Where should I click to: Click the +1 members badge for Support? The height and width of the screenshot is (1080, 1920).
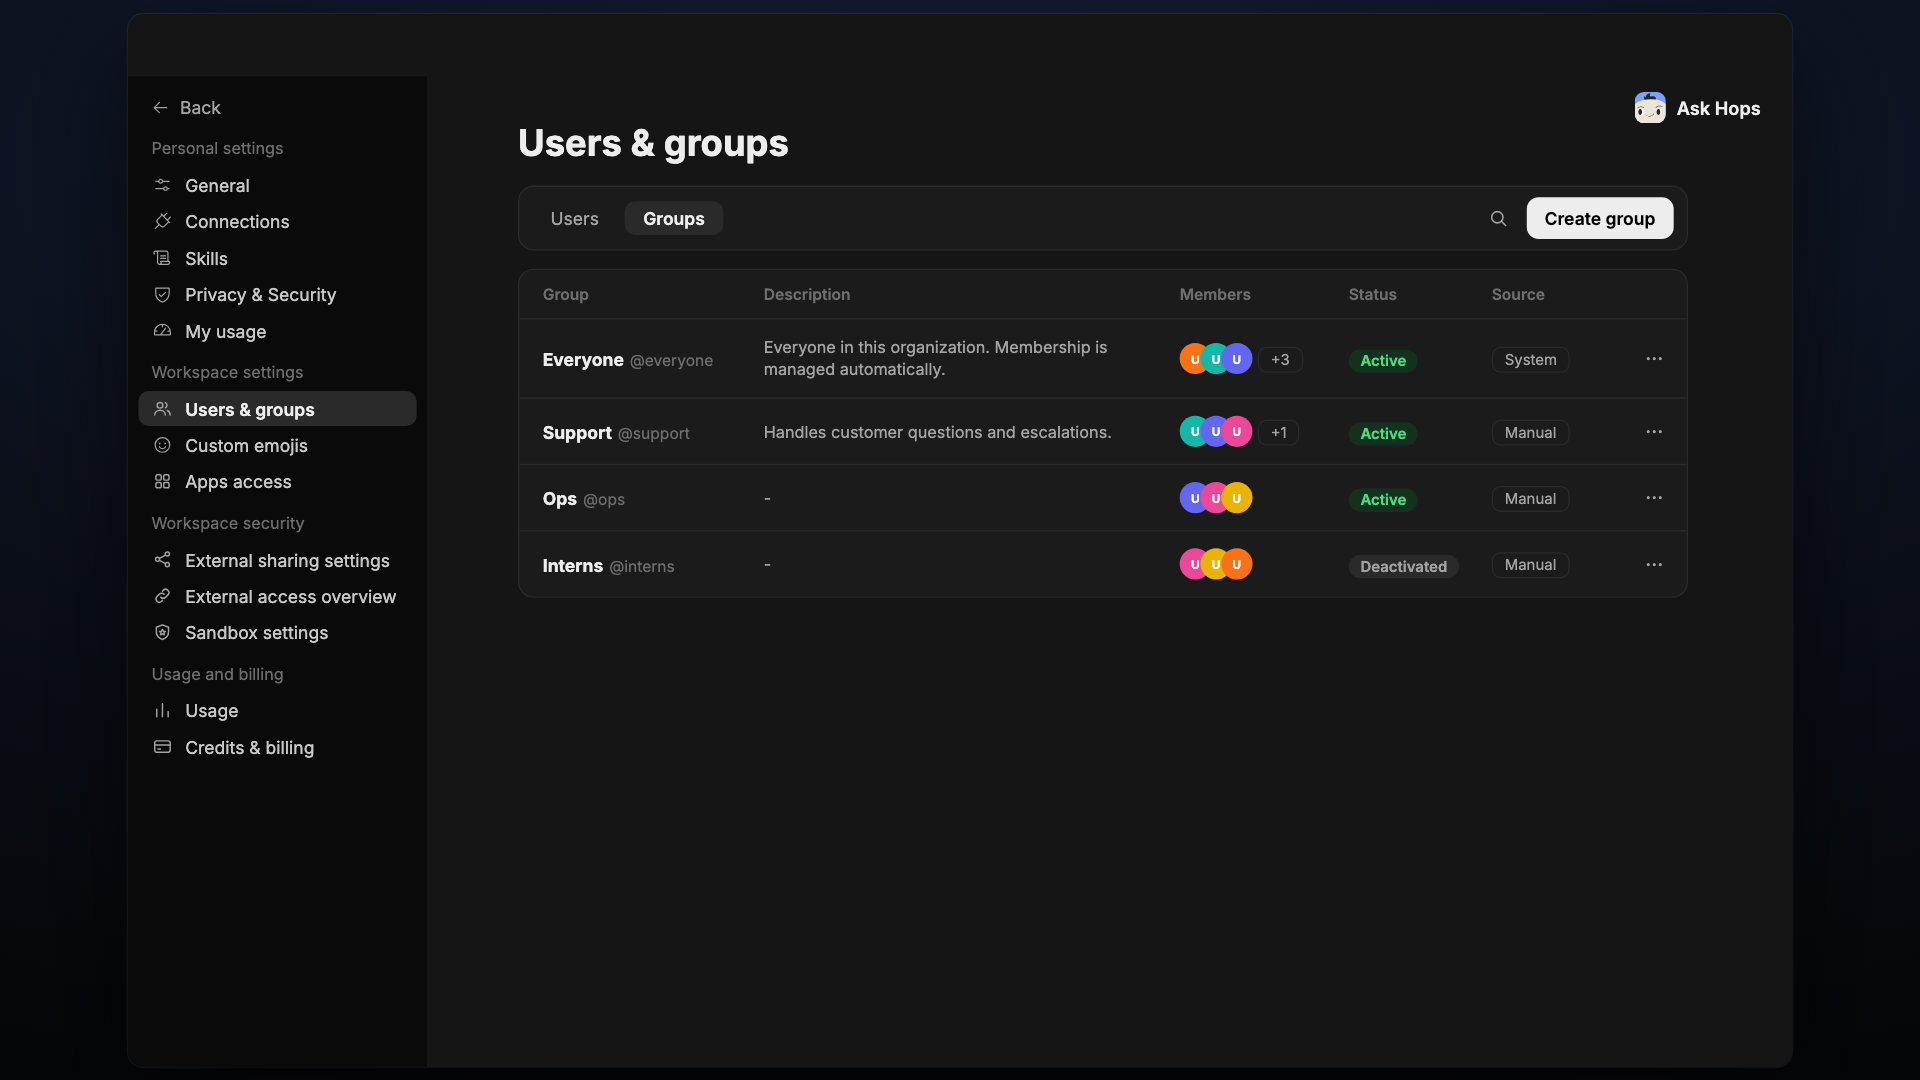(x=1279, y=432)
